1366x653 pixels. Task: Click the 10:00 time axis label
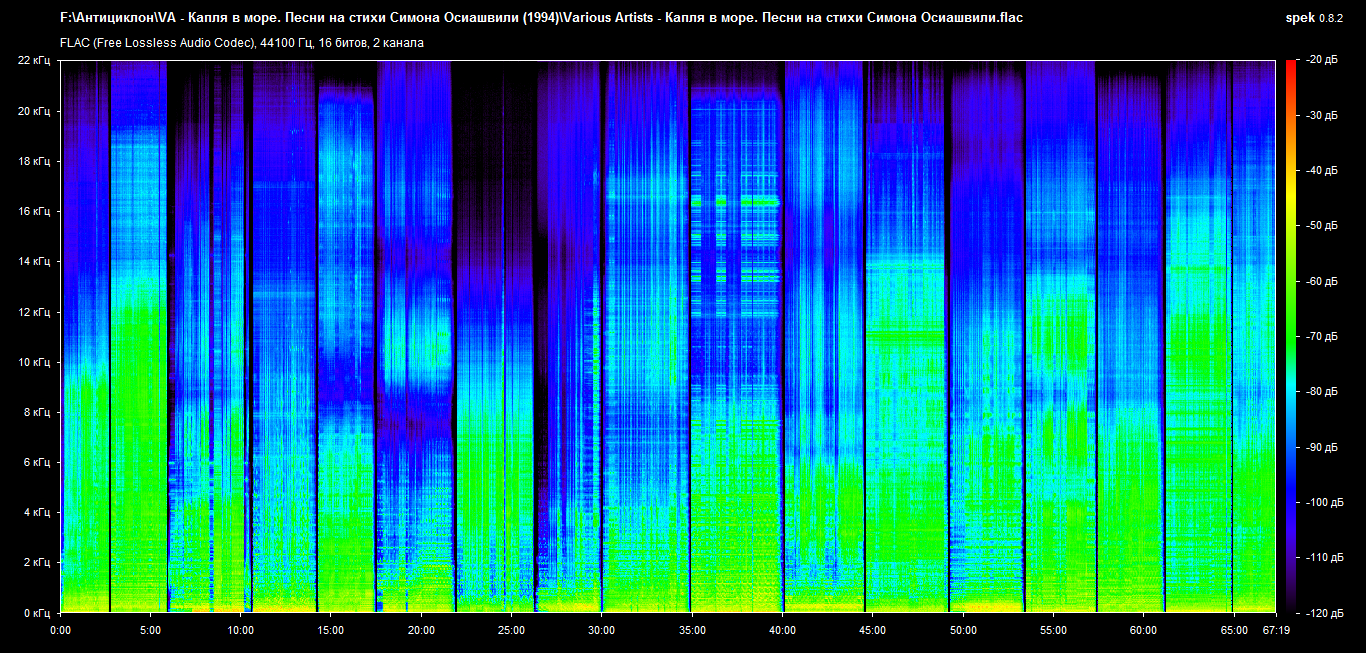coord(240,630)
